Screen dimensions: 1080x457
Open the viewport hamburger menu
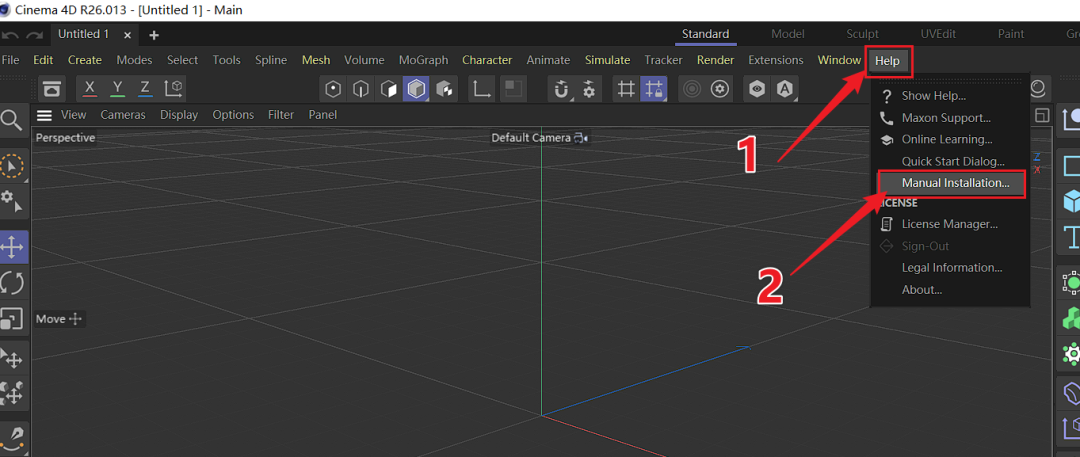tap(44, 115)
